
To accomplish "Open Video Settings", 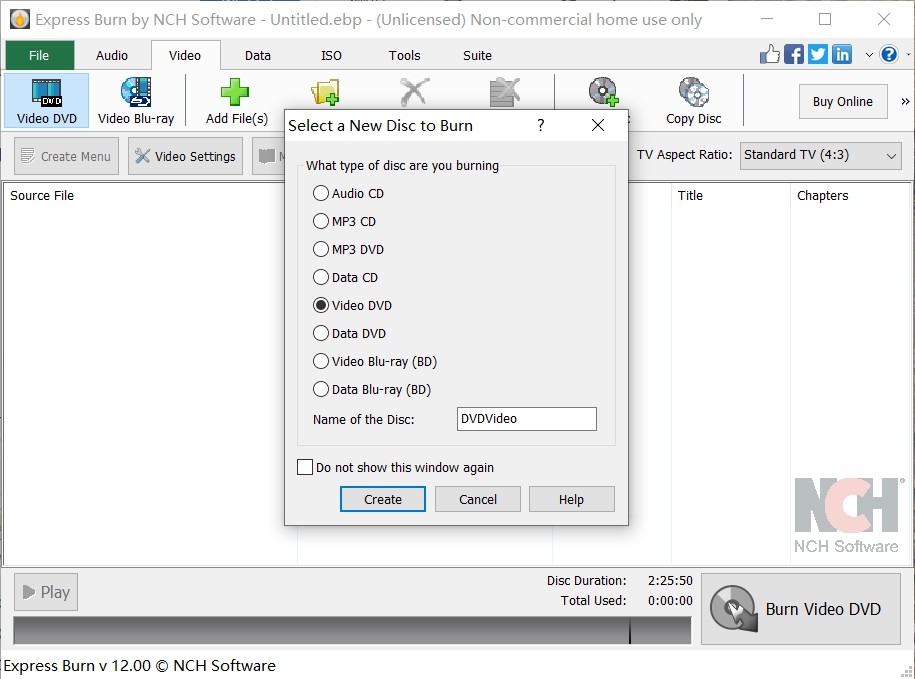I will [185, 156].
